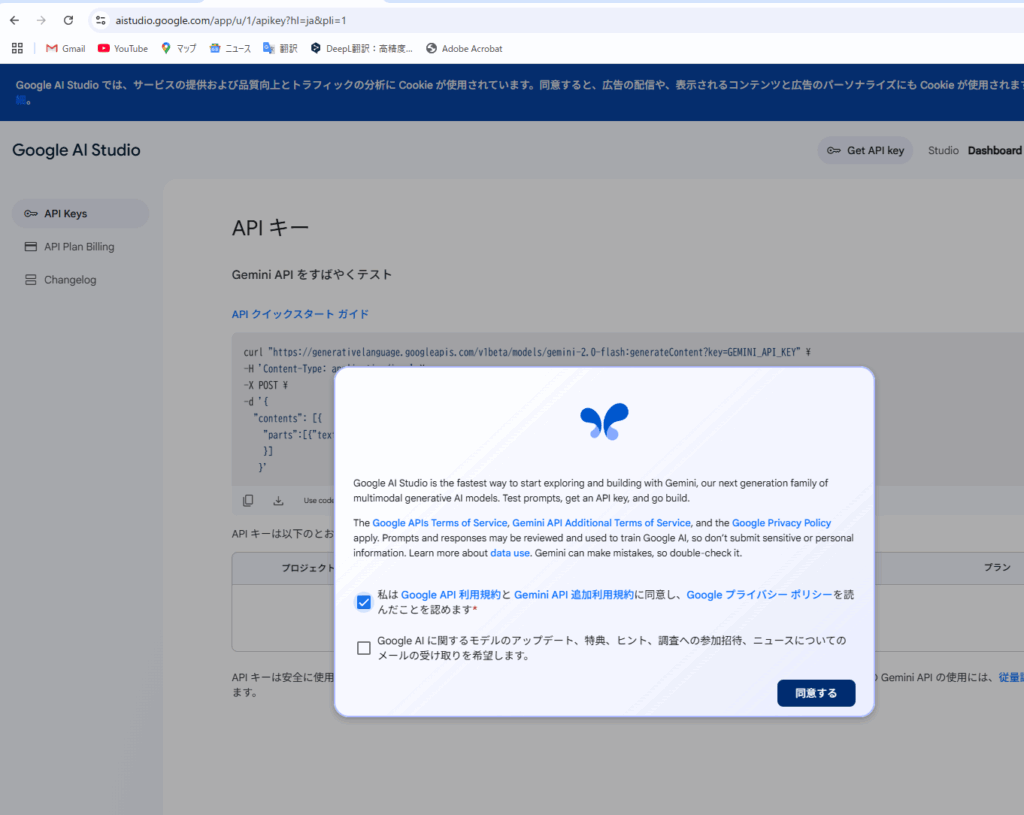Check the terms of service agreement checkbox
The image size is (1024, 815).
click(x=364, y=602)
